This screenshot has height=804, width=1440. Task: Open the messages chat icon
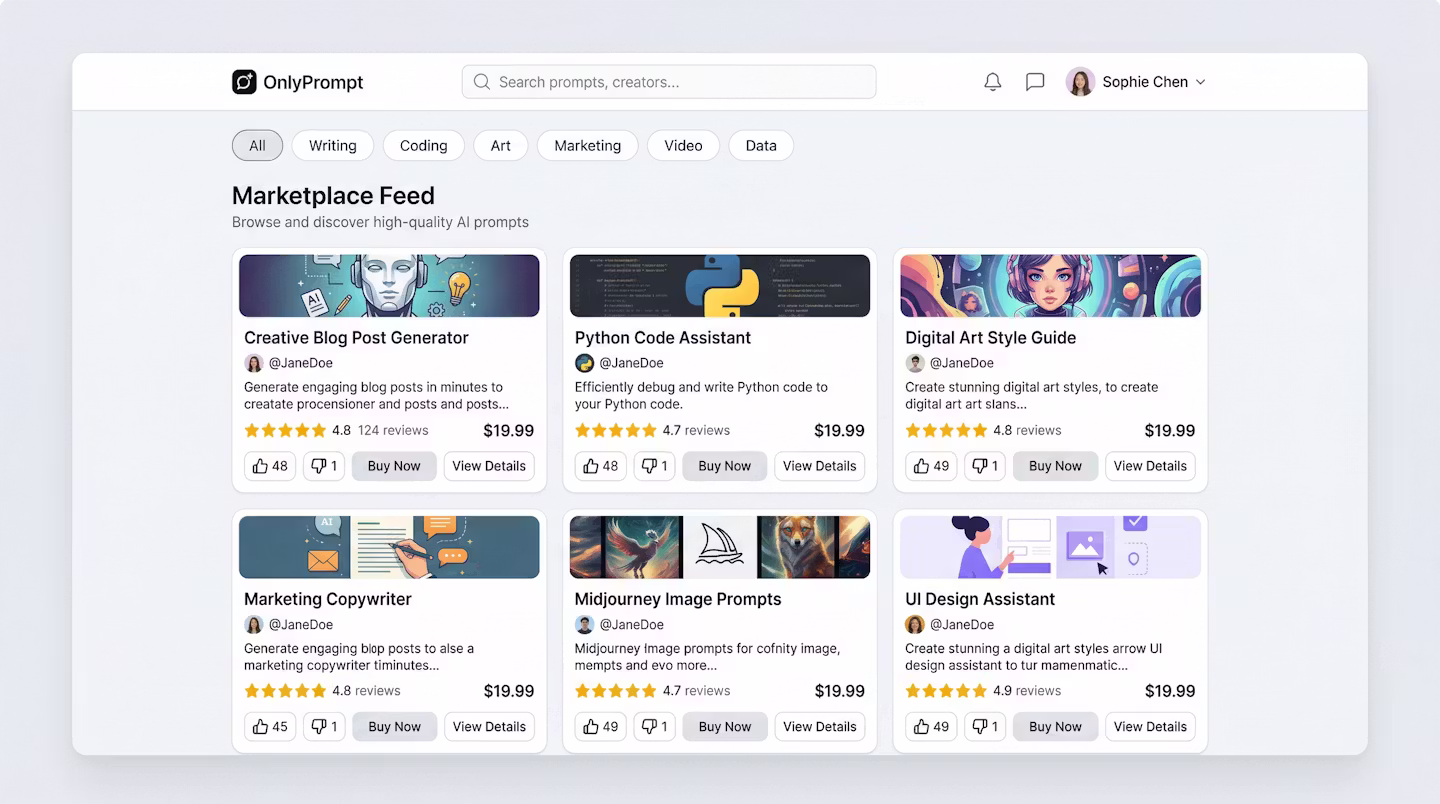click(x=1035, y=82)
